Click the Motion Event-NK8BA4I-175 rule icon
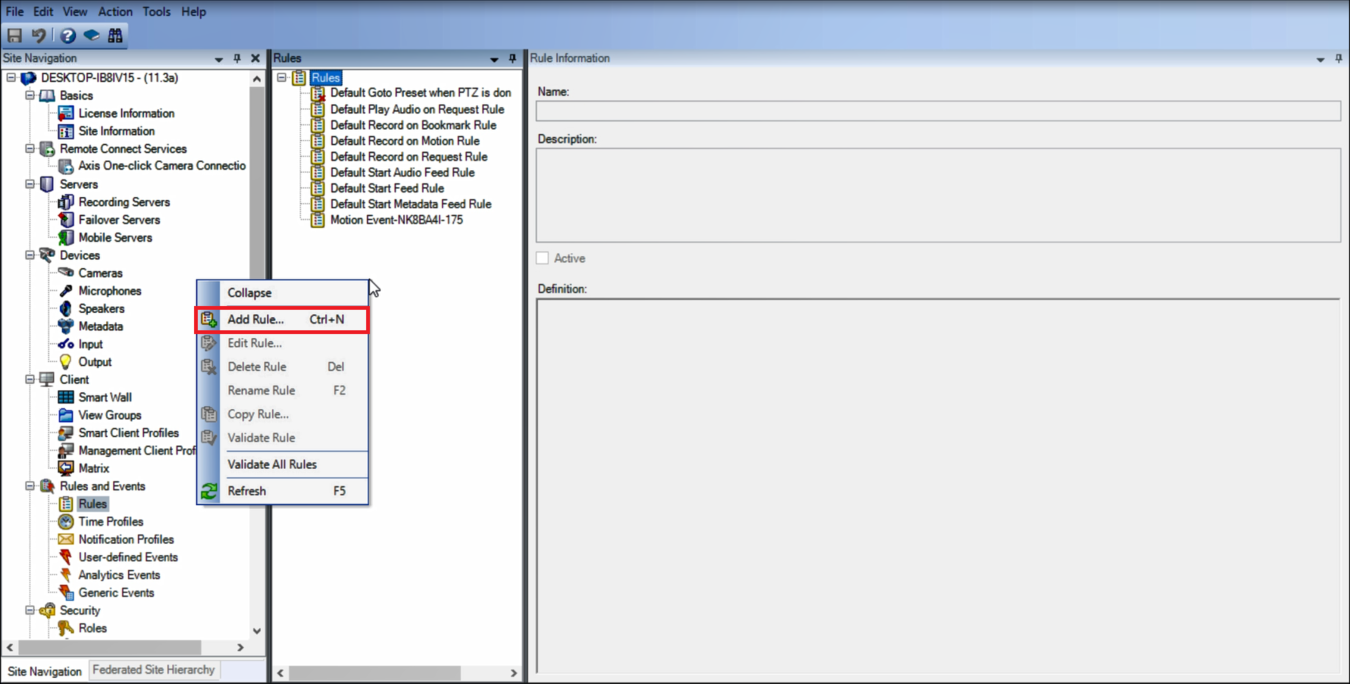Image resolution: width=1350 pixels, height=684 pixels. [318, 220]
